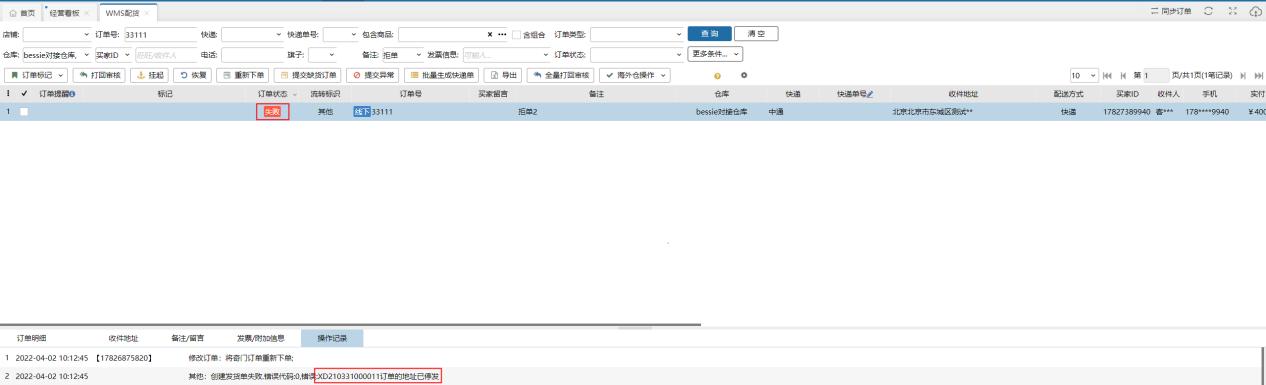Click the ellipsis icon in 包含商品 field
Viewport: 1266px width, 385px height.
503,34
